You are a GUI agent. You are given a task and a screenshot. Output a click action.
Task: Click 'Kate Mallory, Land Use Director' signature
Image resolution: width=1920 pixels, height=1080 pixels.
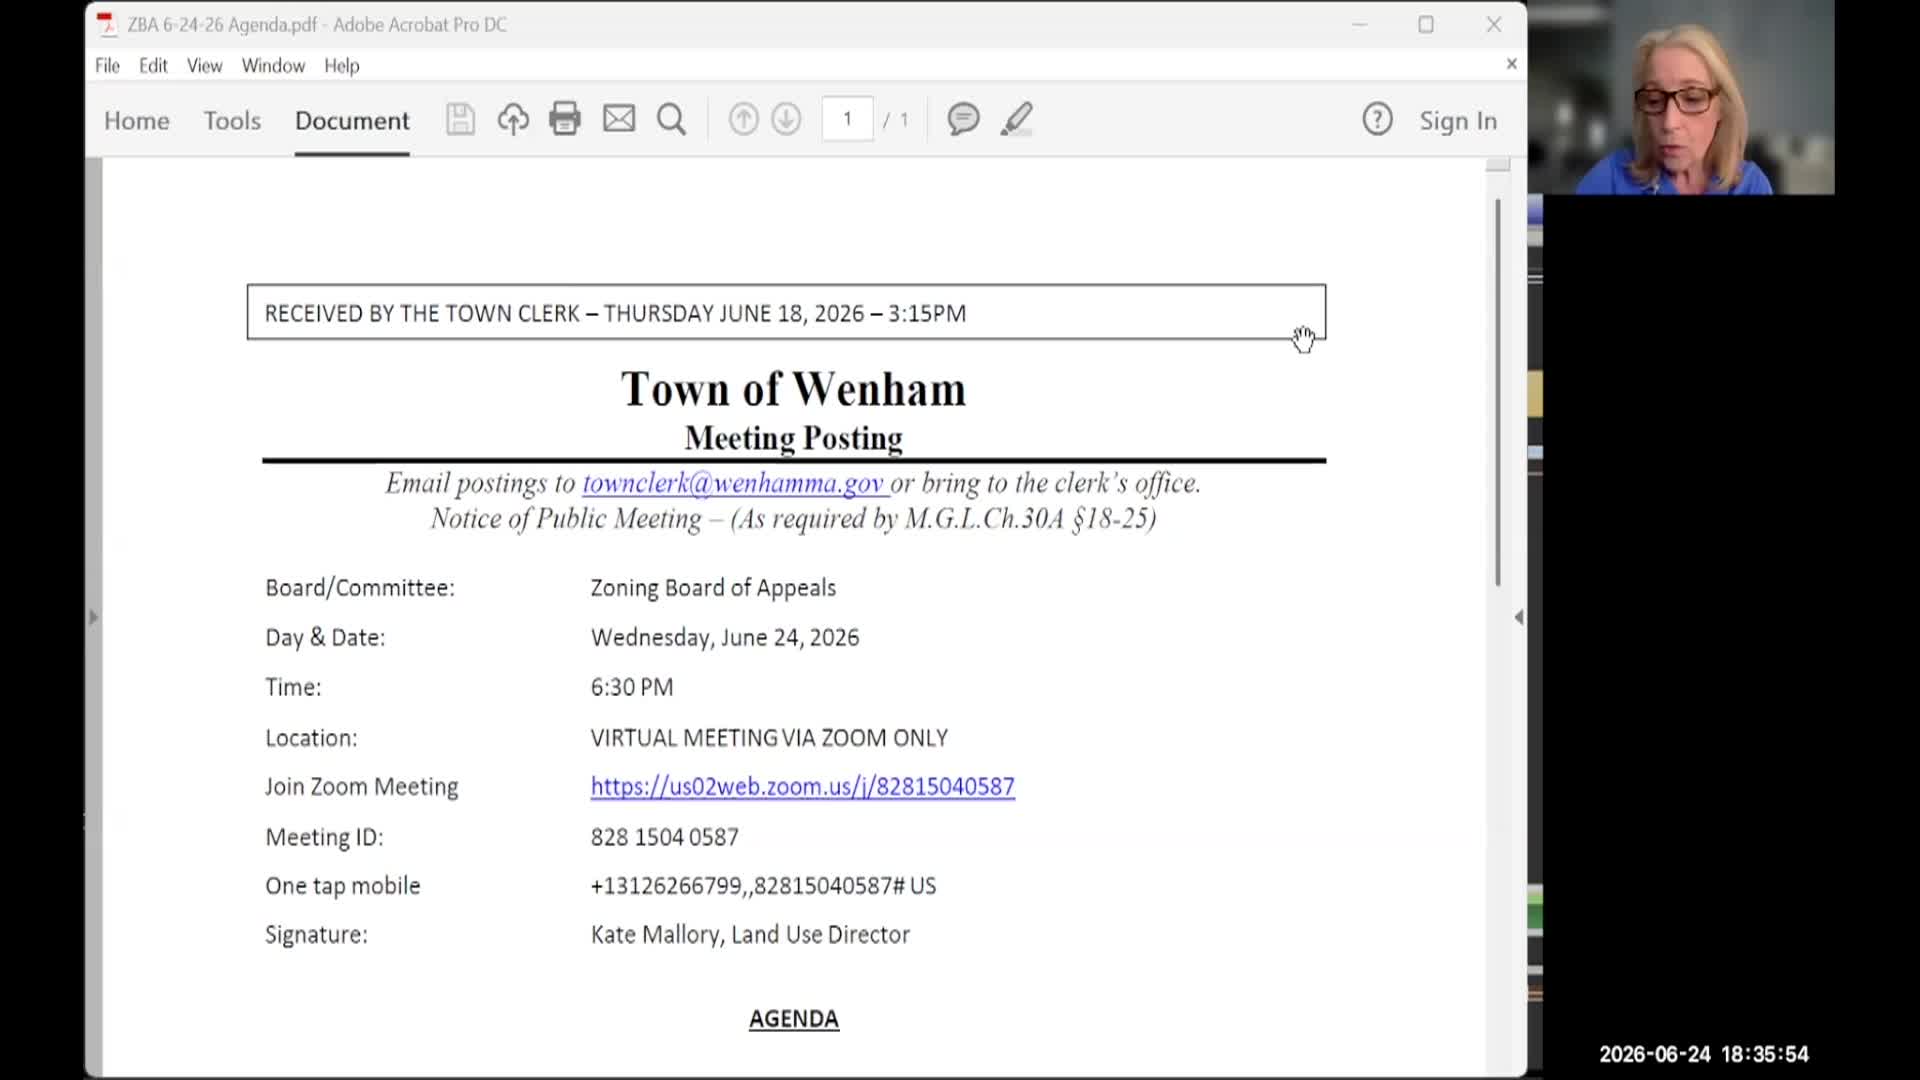click(x=750, y=935)
